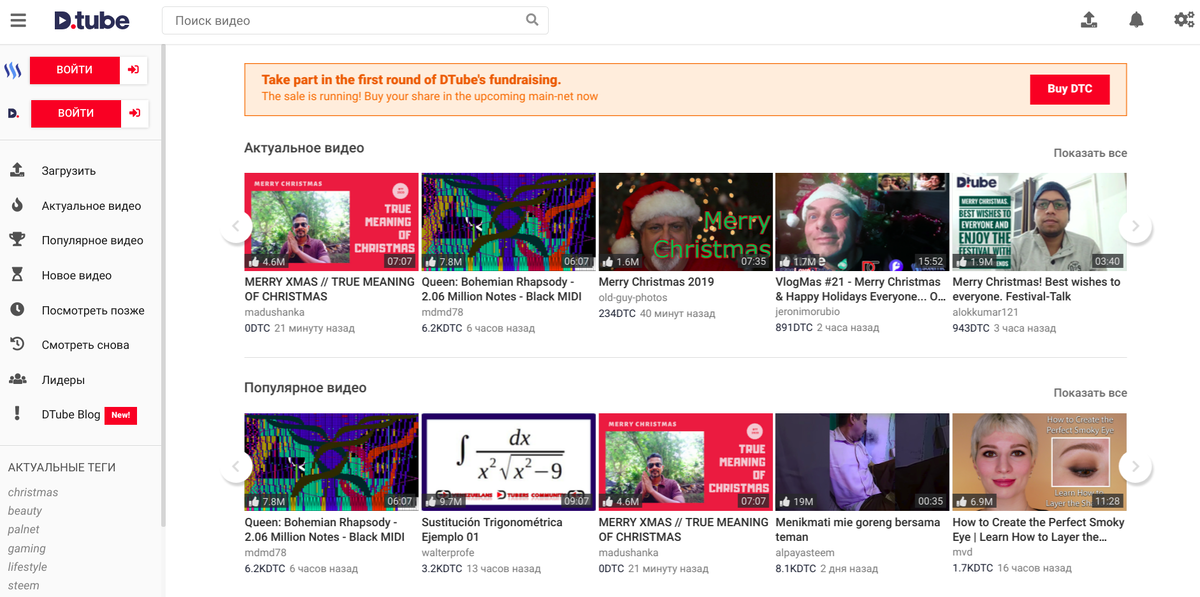Click the Steem logo icon in sidebar
The width and height of the screenshot is (1200, 597).
click(x=14, y=71)
